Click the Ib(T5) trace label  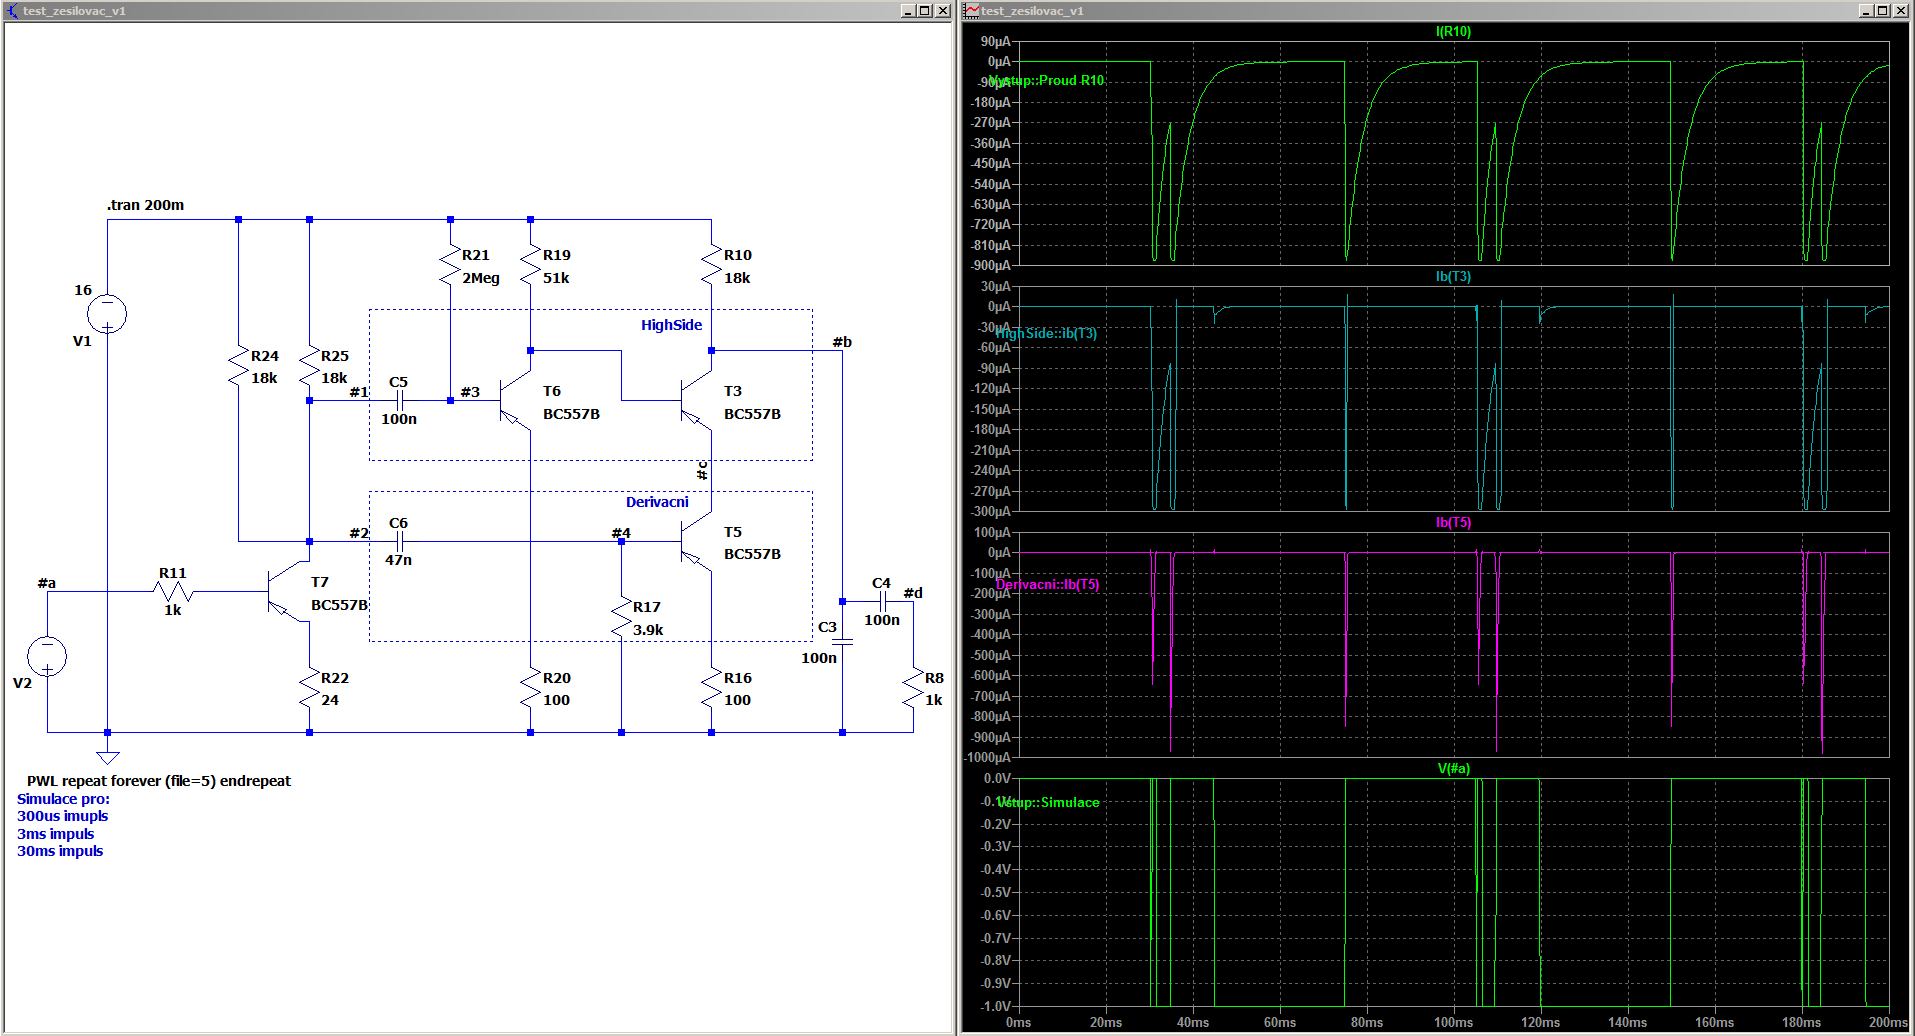click(x=1453, y=522)
